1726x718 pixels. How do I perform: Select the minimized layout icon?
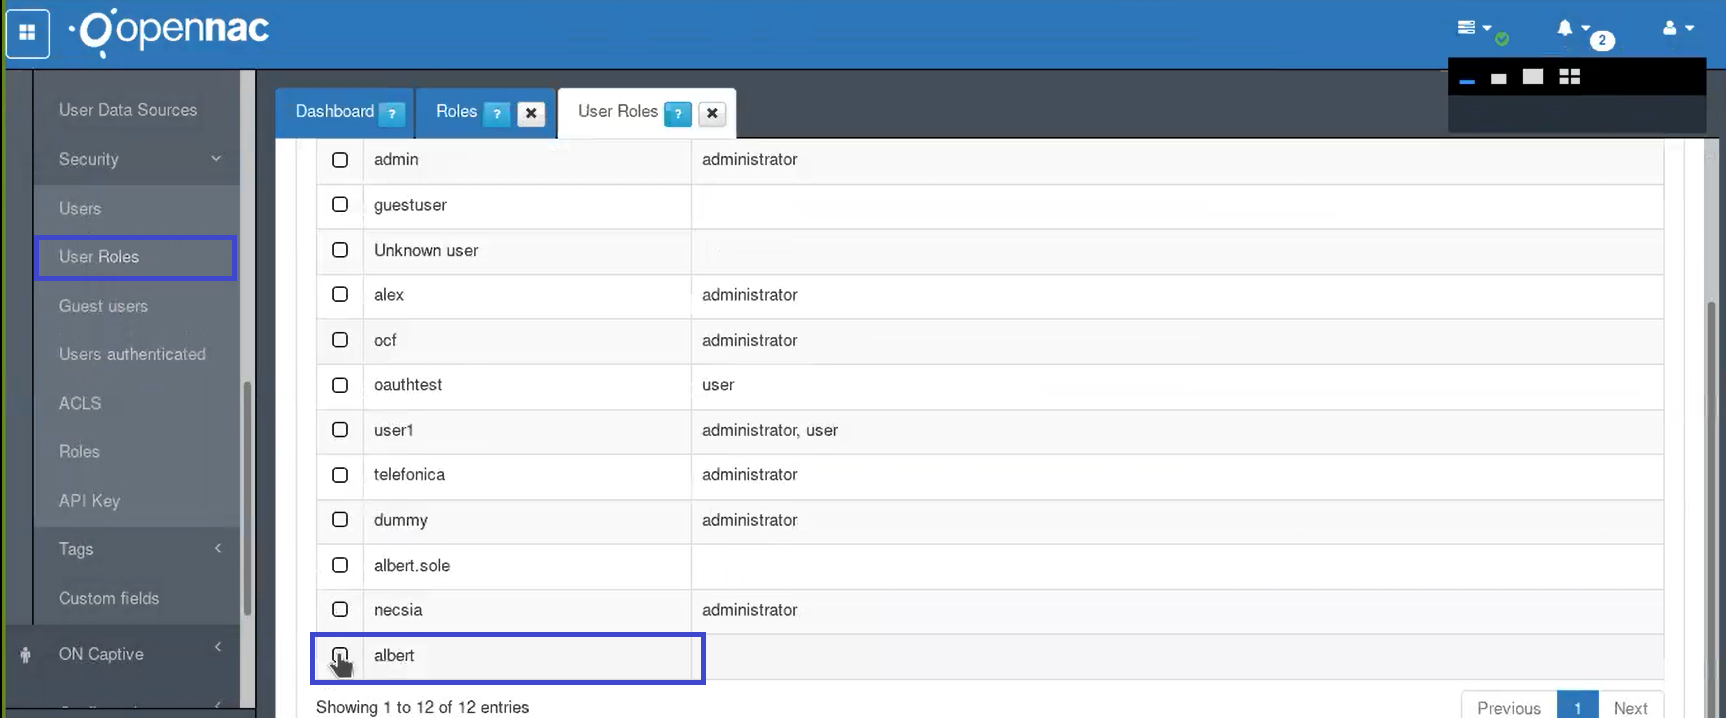pyautogui.click(x=1467, y=81)
